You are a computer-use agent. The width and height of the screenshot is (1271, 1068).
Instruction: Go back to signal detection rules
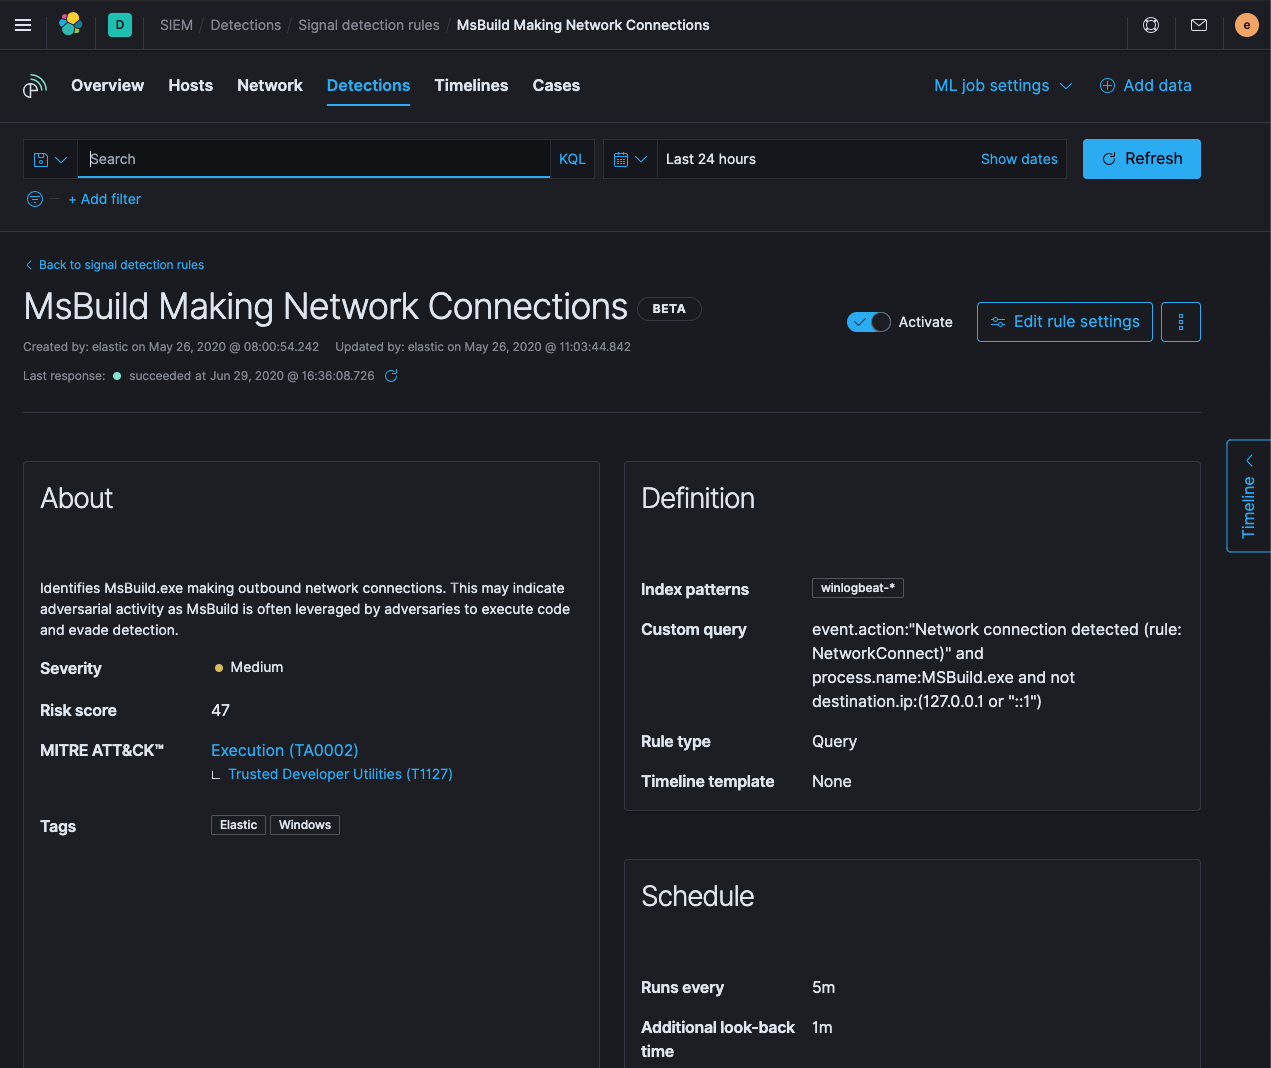(x=114, y=265)
